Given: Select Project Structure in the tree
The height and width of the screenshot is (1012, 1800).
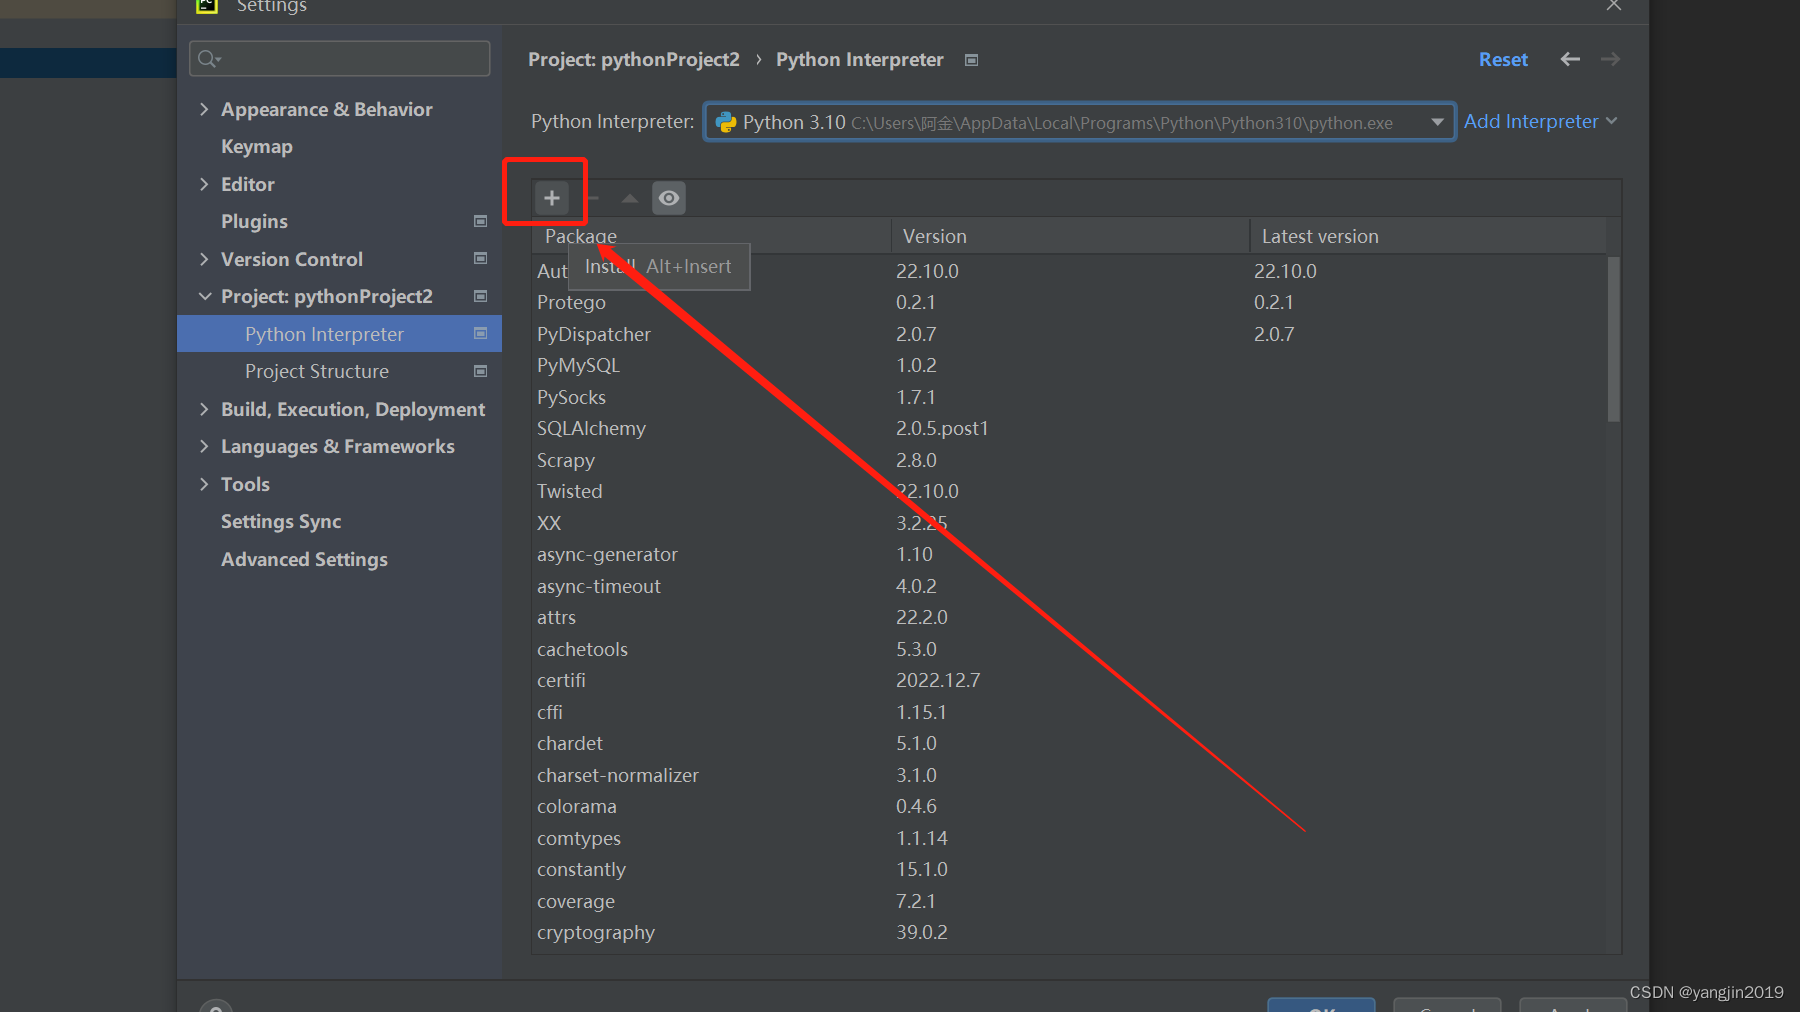Looking at the screenshot, I should [339, 371].
